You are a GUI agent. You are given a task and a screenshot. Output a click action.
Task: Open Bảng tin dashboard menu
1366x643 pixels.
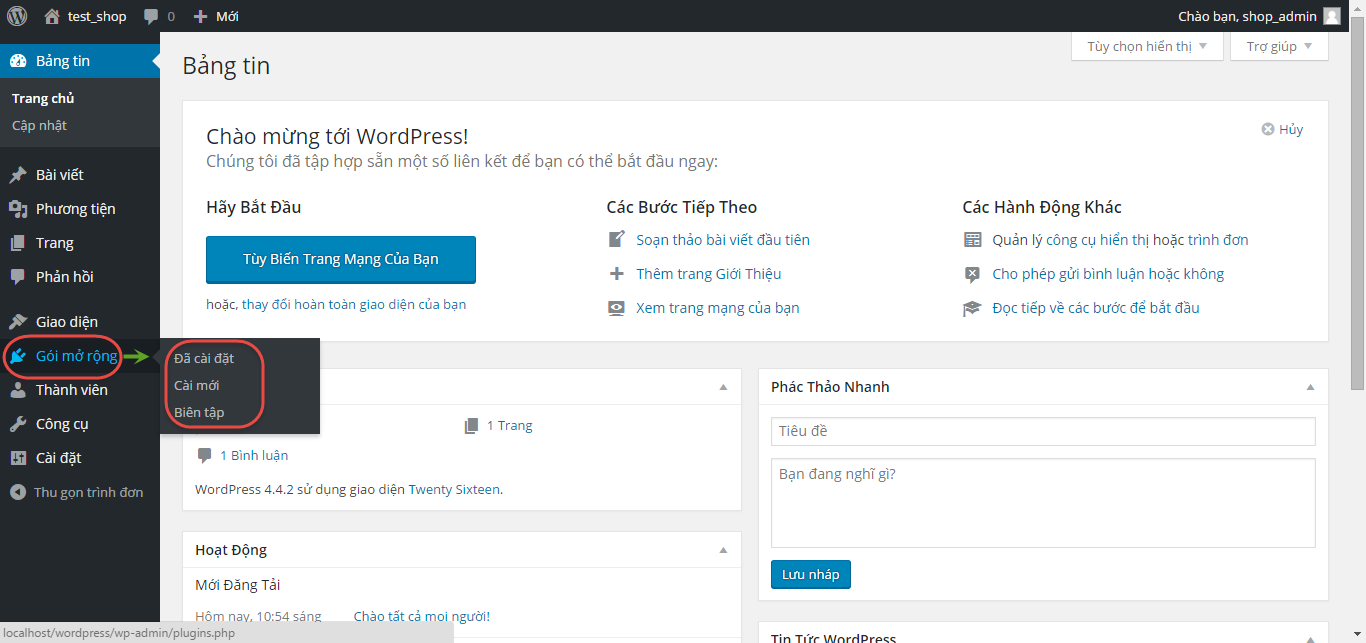[80, 61]
